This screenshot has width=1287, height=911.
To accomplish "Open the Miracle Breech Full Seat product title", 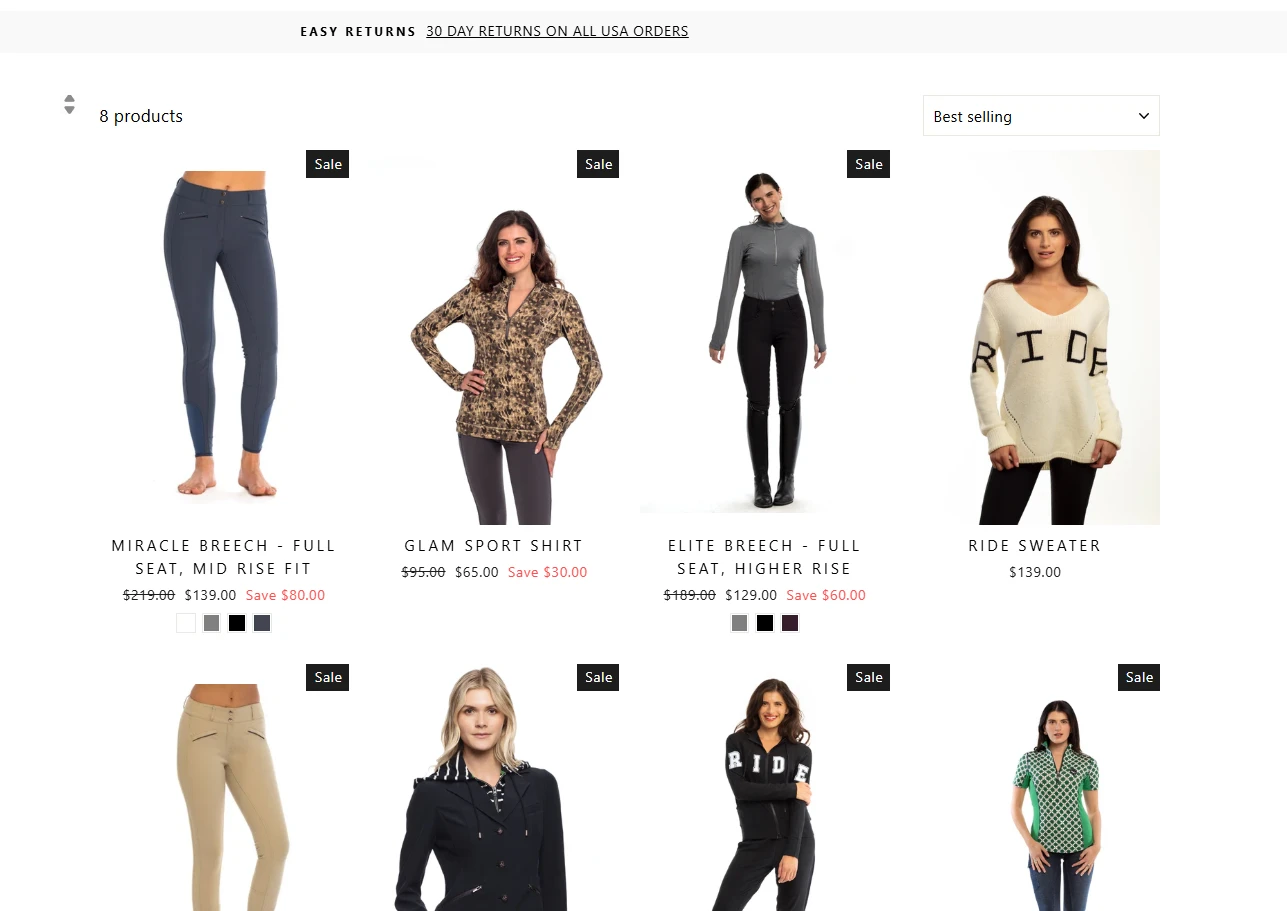I will 224,557.
